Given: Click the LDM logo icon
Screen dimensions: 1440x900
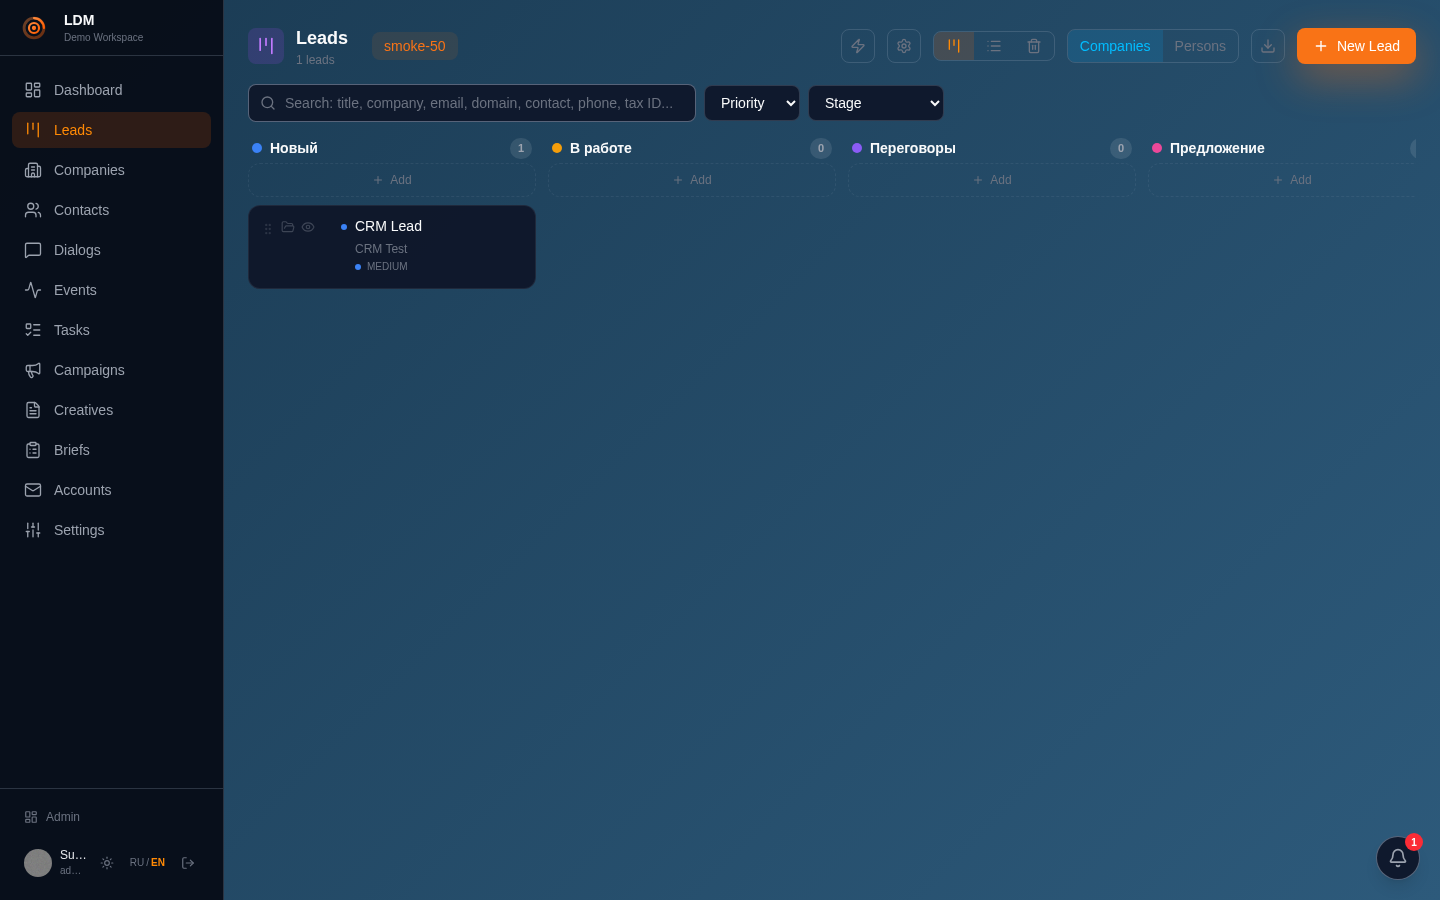Looking at the screenshot, I should click(x=33, y=28).
